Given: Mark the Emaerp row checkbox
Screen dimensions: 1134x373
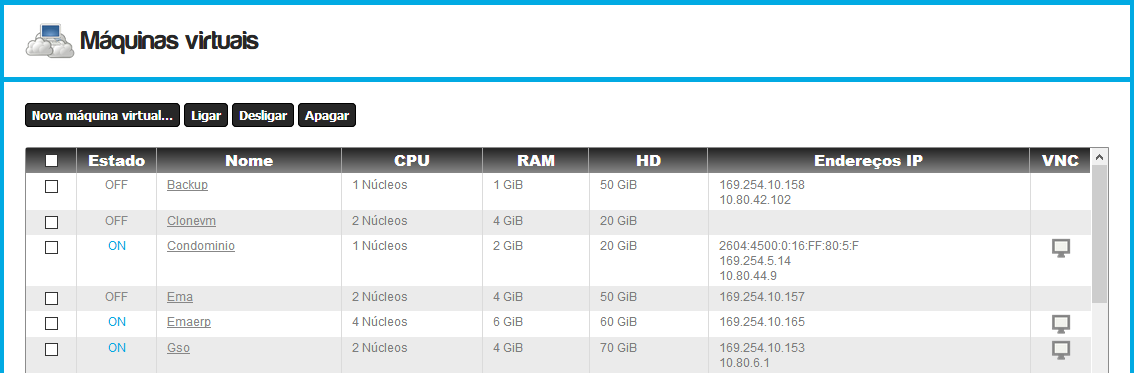Looking at the screenshot, I should (x=51, y=323).
